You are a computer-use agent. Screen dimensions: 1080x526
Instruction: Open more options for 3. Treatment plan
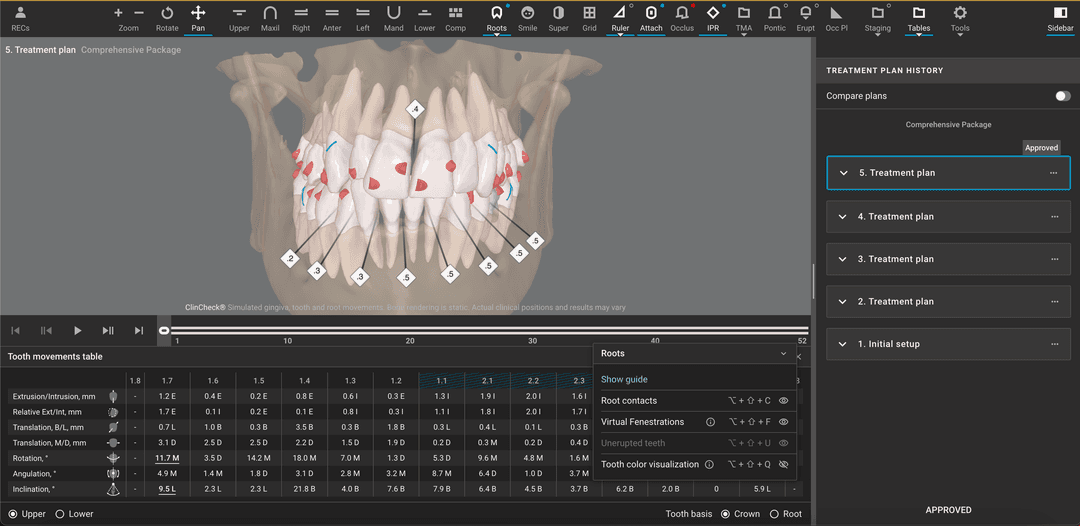click(x=1053, y=259)
